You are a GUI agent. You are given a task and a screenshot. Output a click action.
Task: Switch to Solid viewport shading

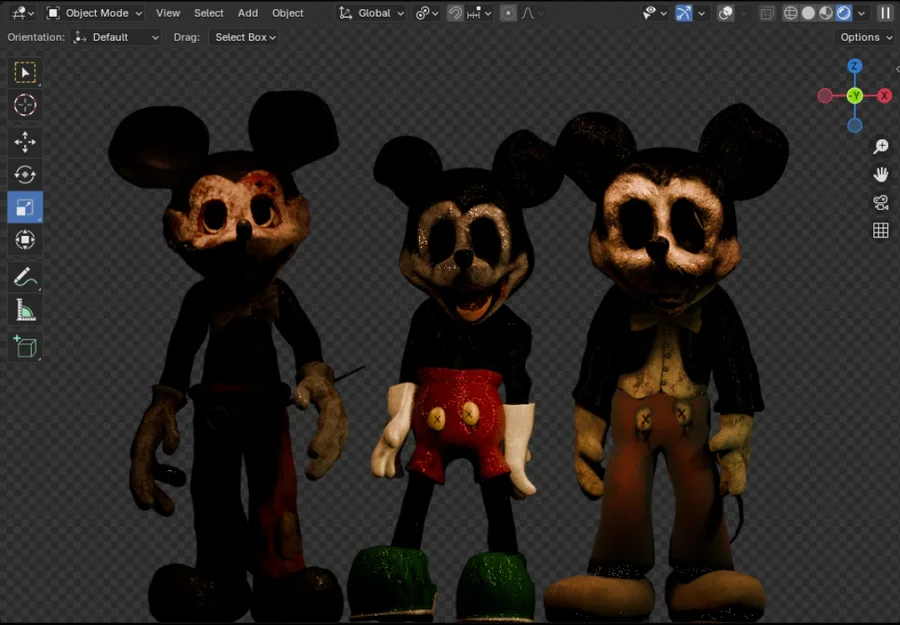pos(809,13)
